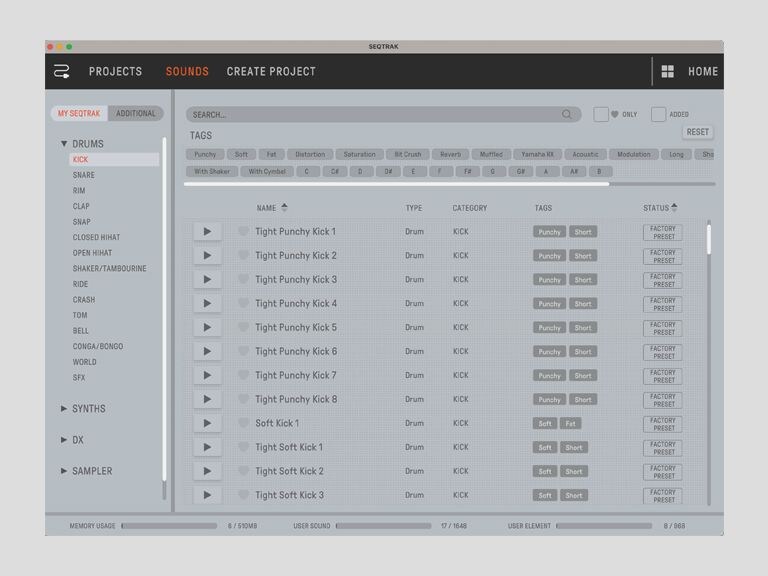Click into the SEARCH field
768x576 pixels.
376,115
